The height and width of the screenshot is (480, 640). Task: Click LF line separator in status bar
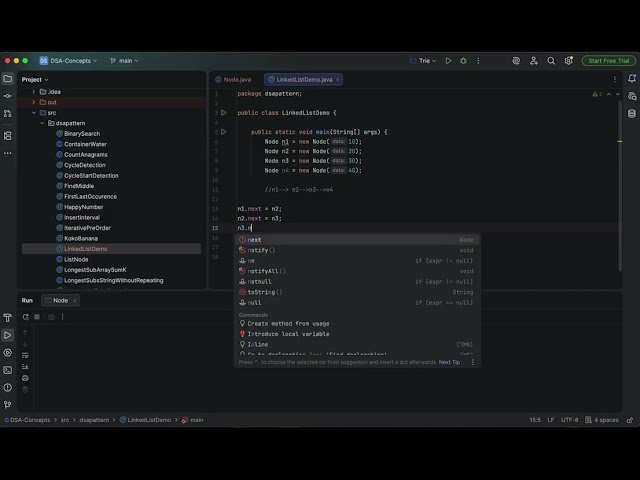point(550,420)
